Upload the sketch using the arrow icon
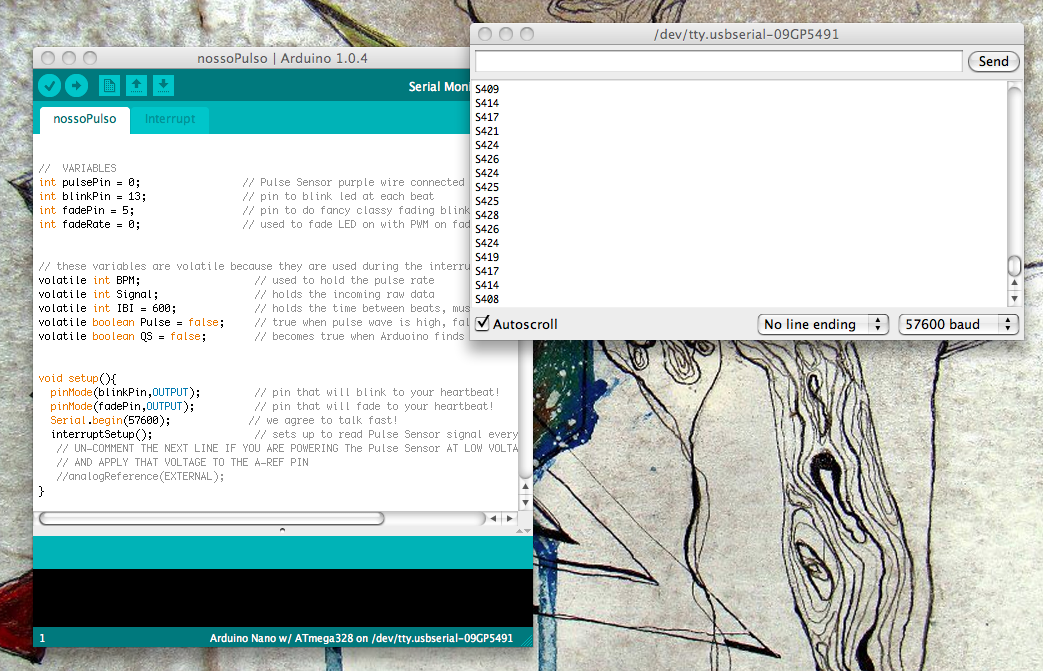Viewport: 1043px width, 671px height. click(76, 86)
